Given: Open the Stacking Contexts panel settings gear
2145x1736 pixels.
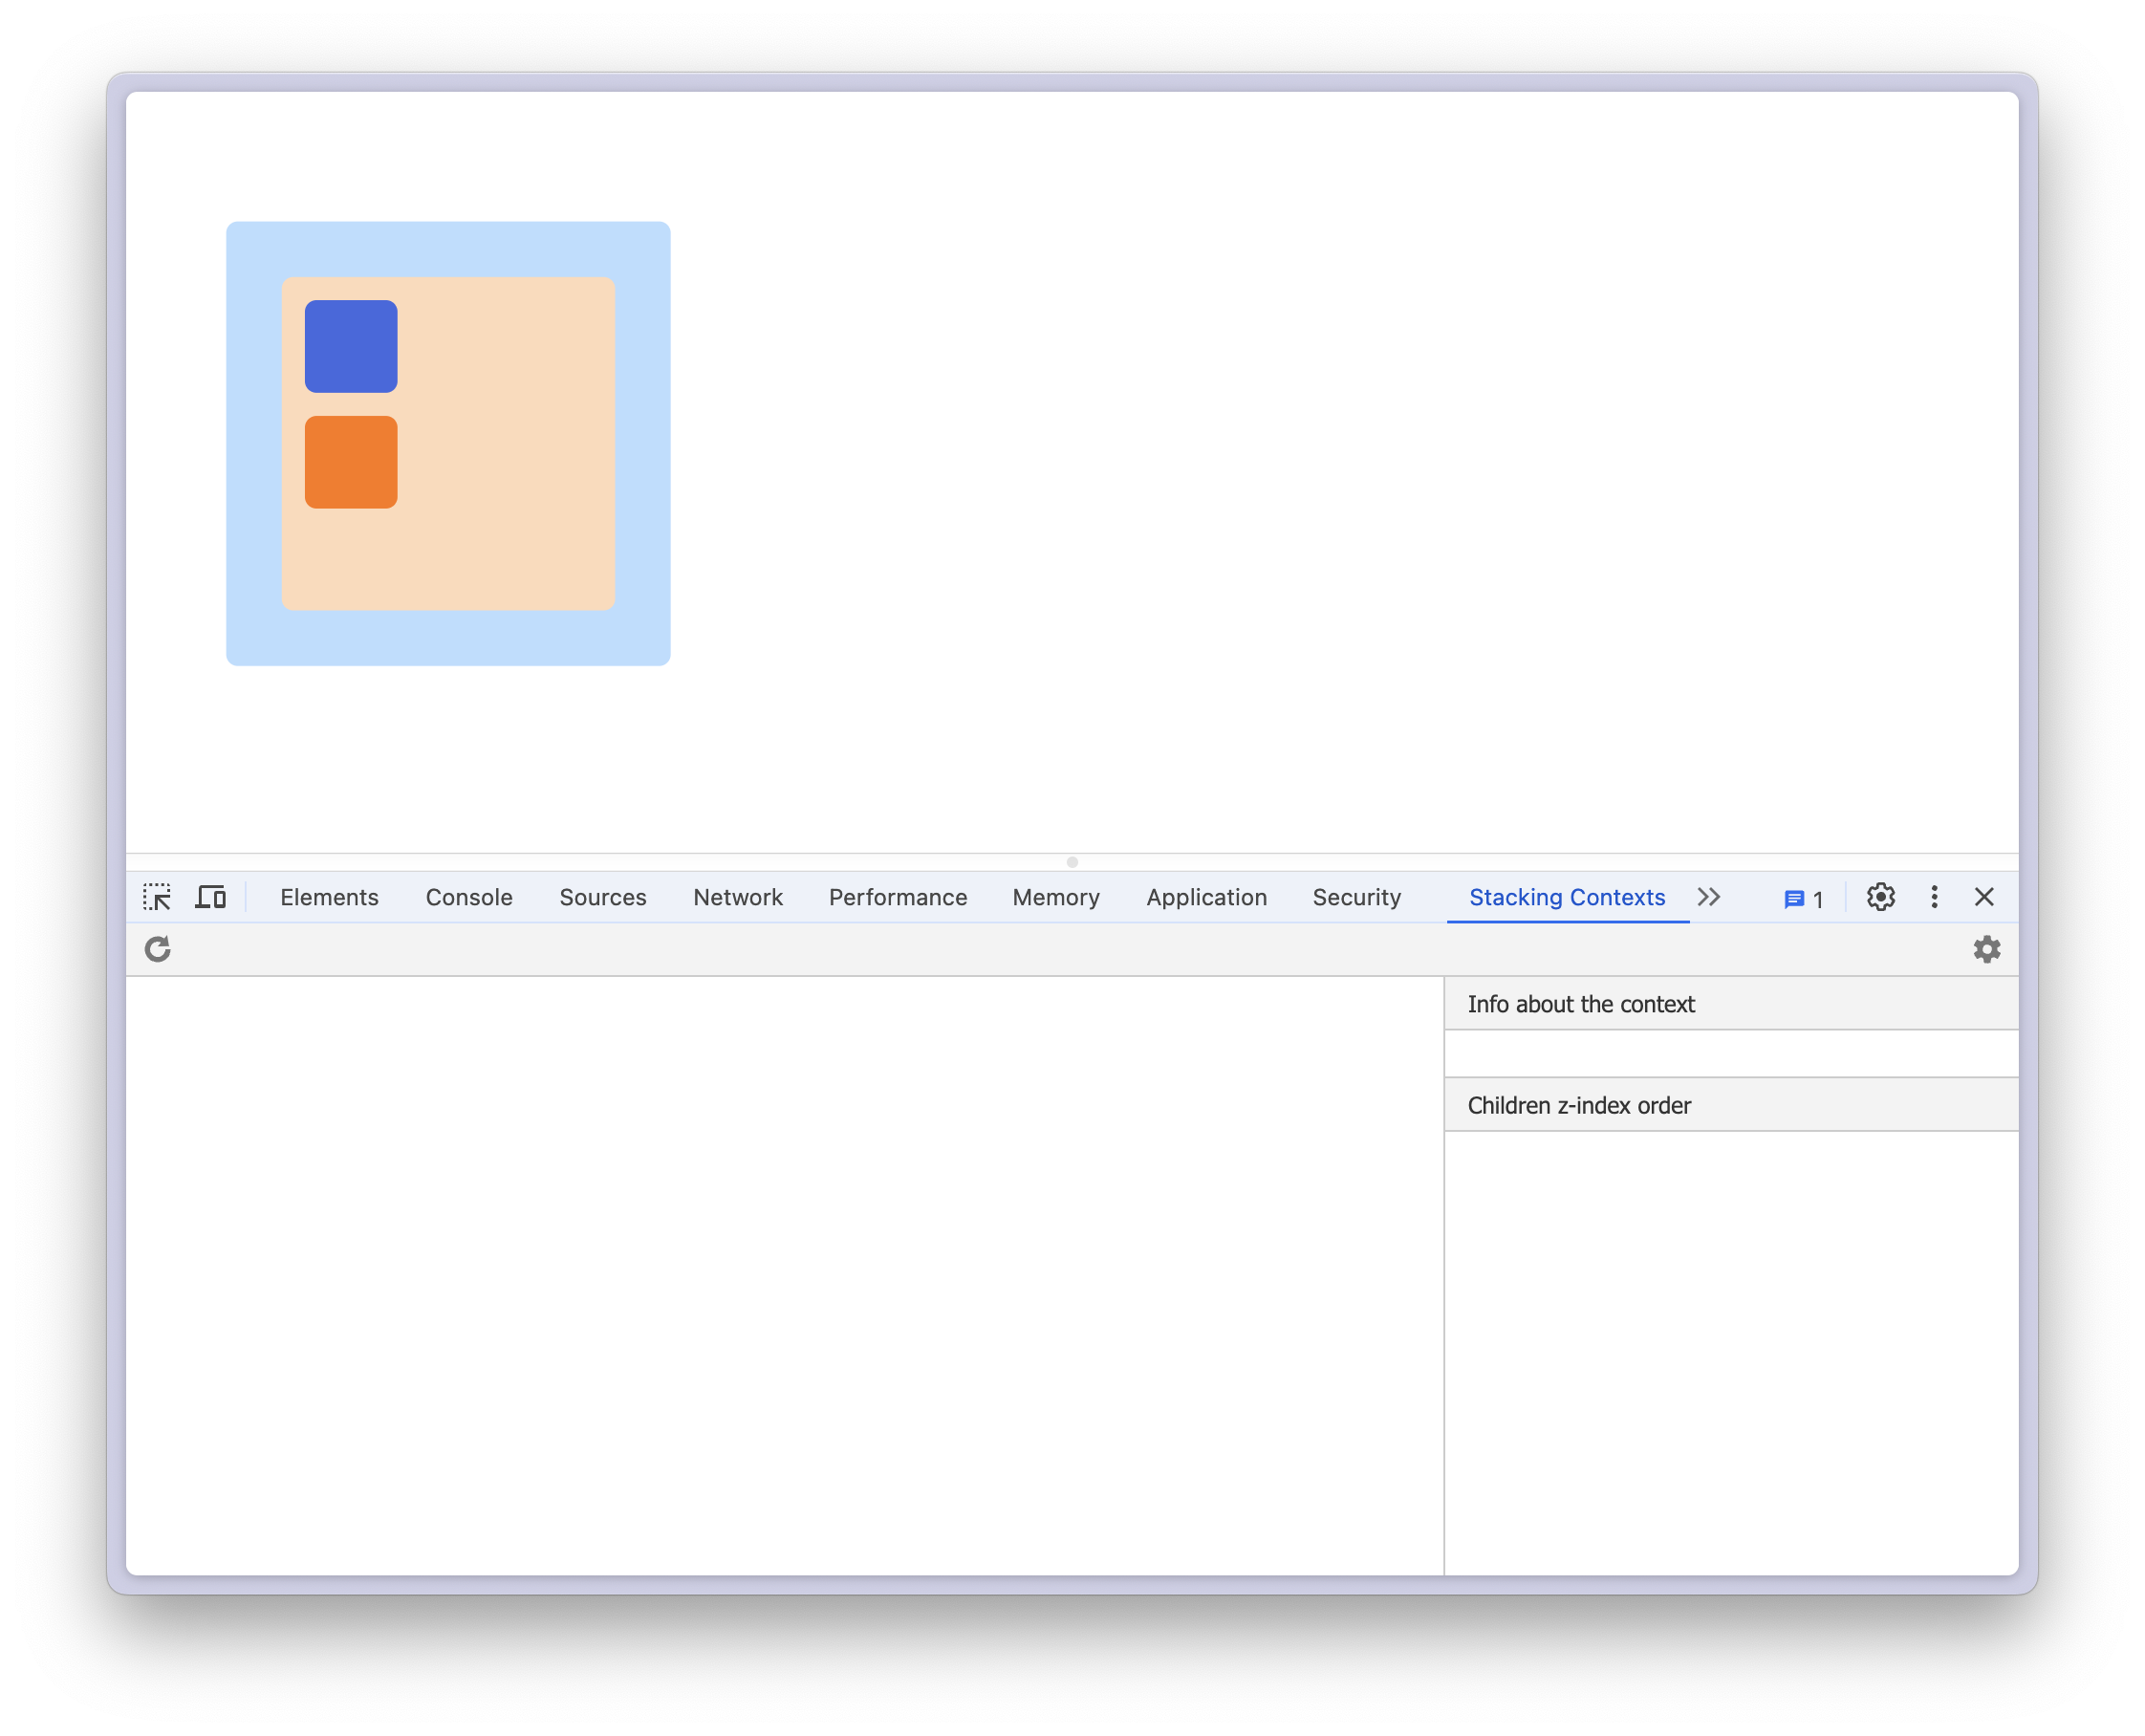Looking at the screenshot, I should tap(1986, 949).
